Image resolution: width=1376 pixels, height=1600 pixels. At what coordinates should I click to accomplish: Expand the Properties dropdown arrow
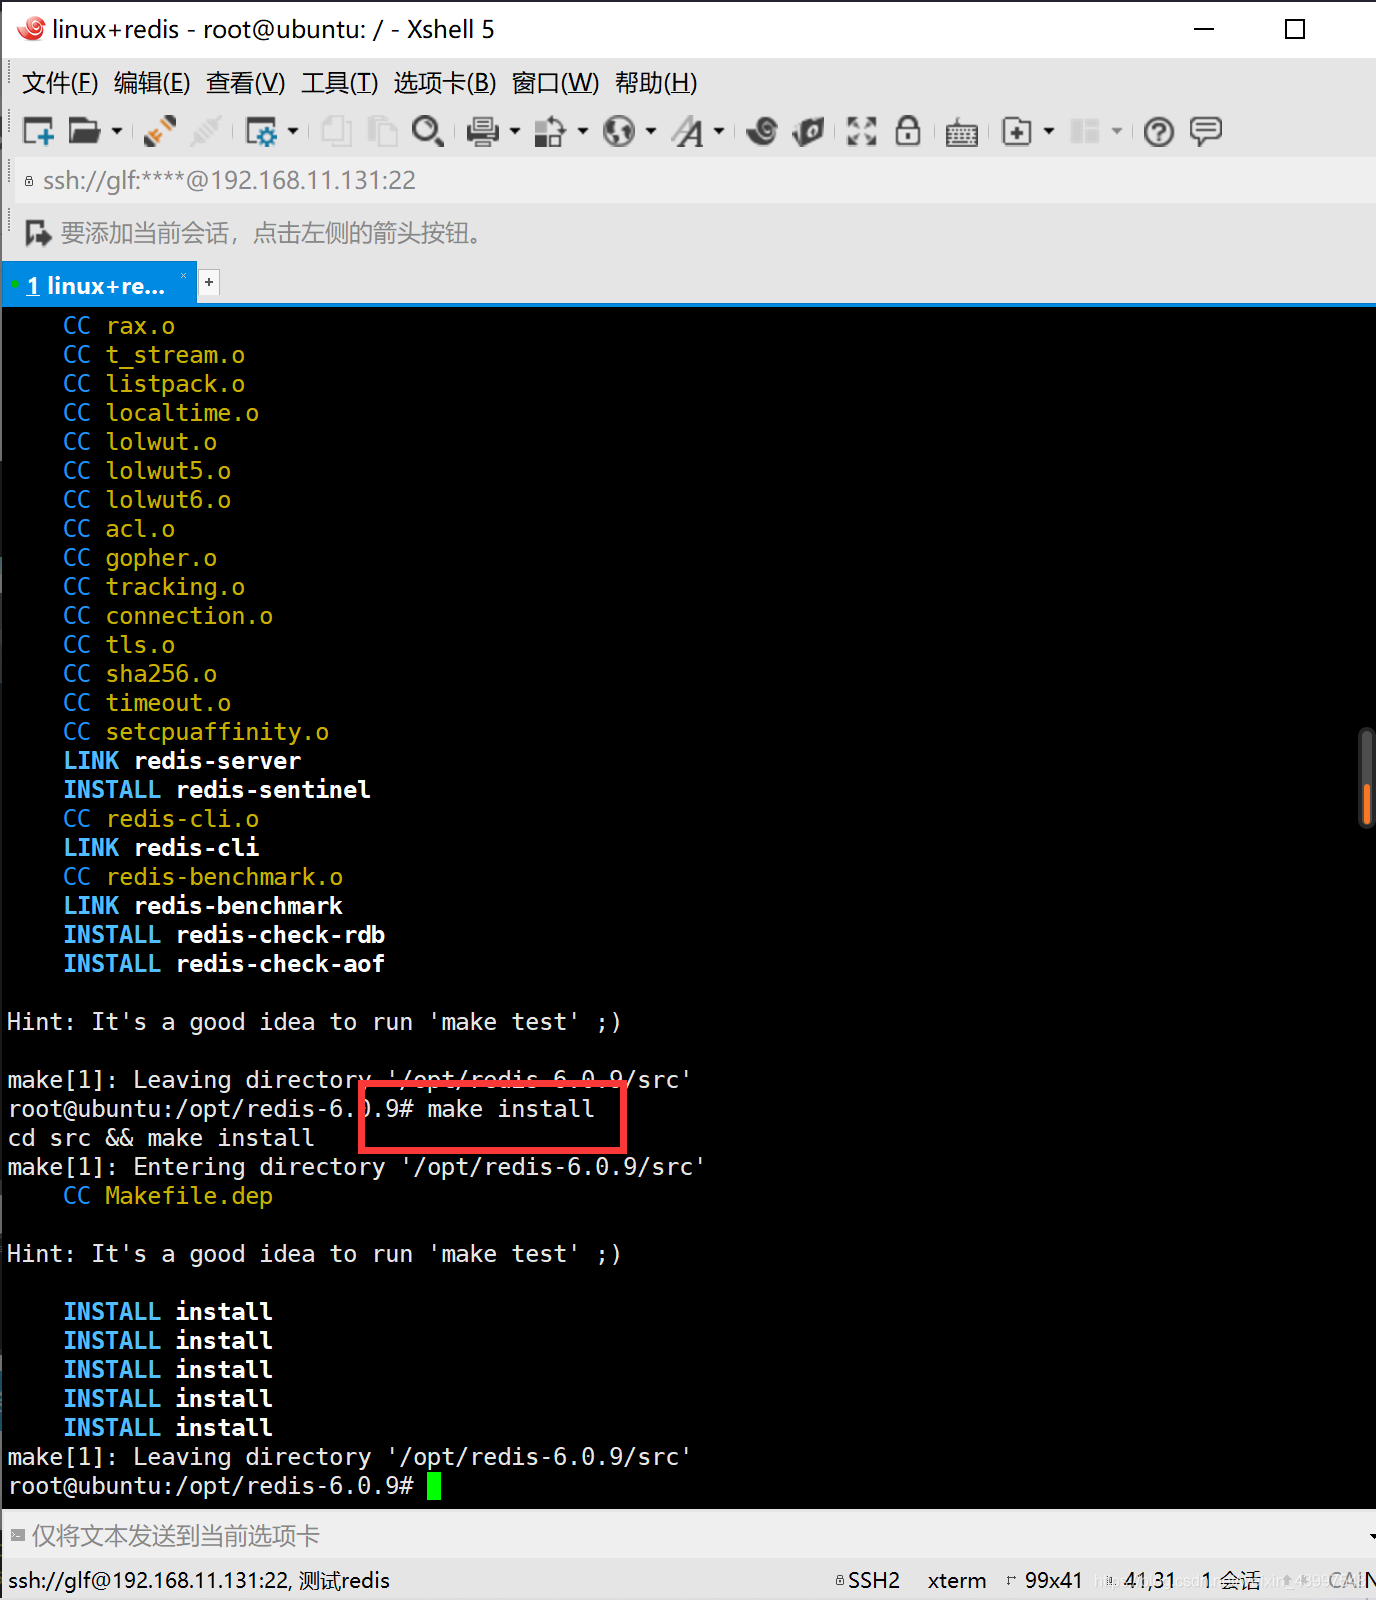(x=293, y=131)
